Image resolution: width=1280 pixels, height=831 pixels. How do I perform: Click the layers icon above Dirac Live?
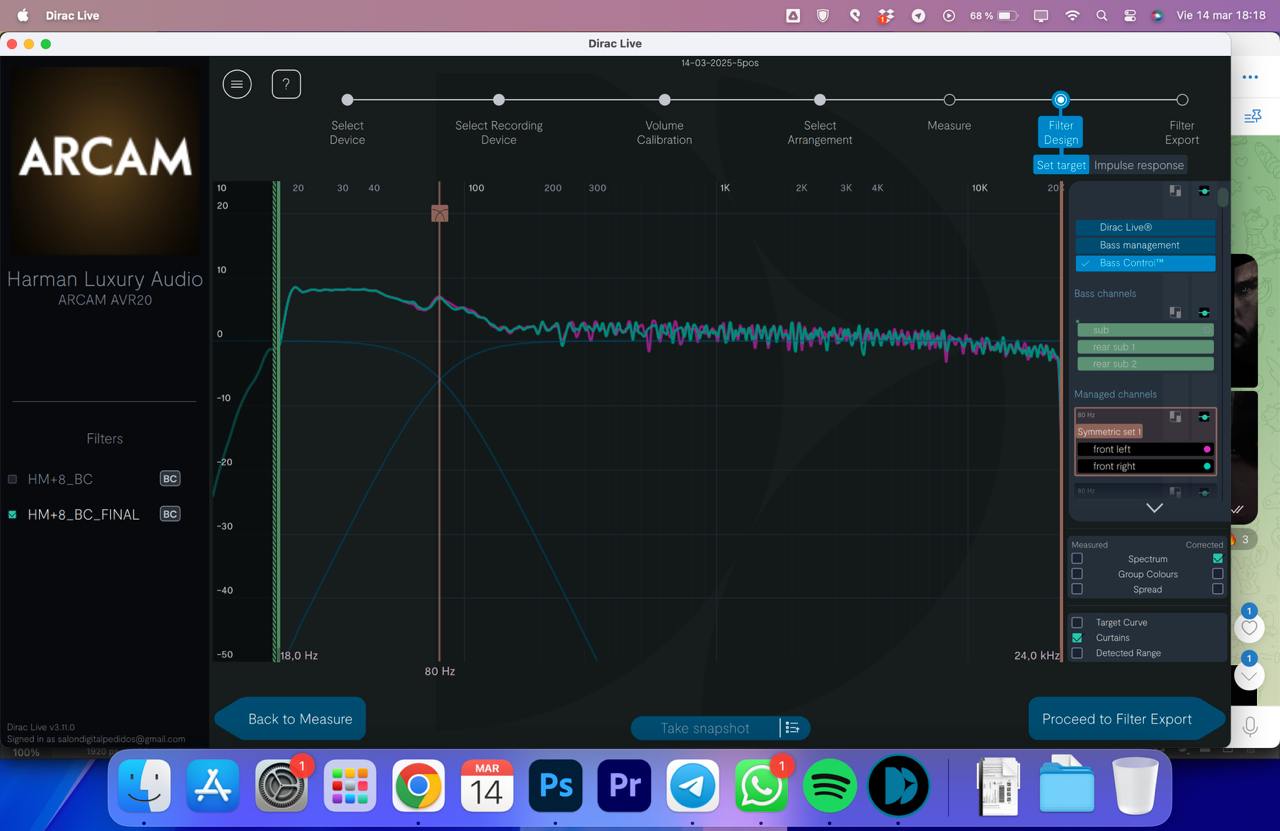pyautogui.click(x=1176, y=191)
